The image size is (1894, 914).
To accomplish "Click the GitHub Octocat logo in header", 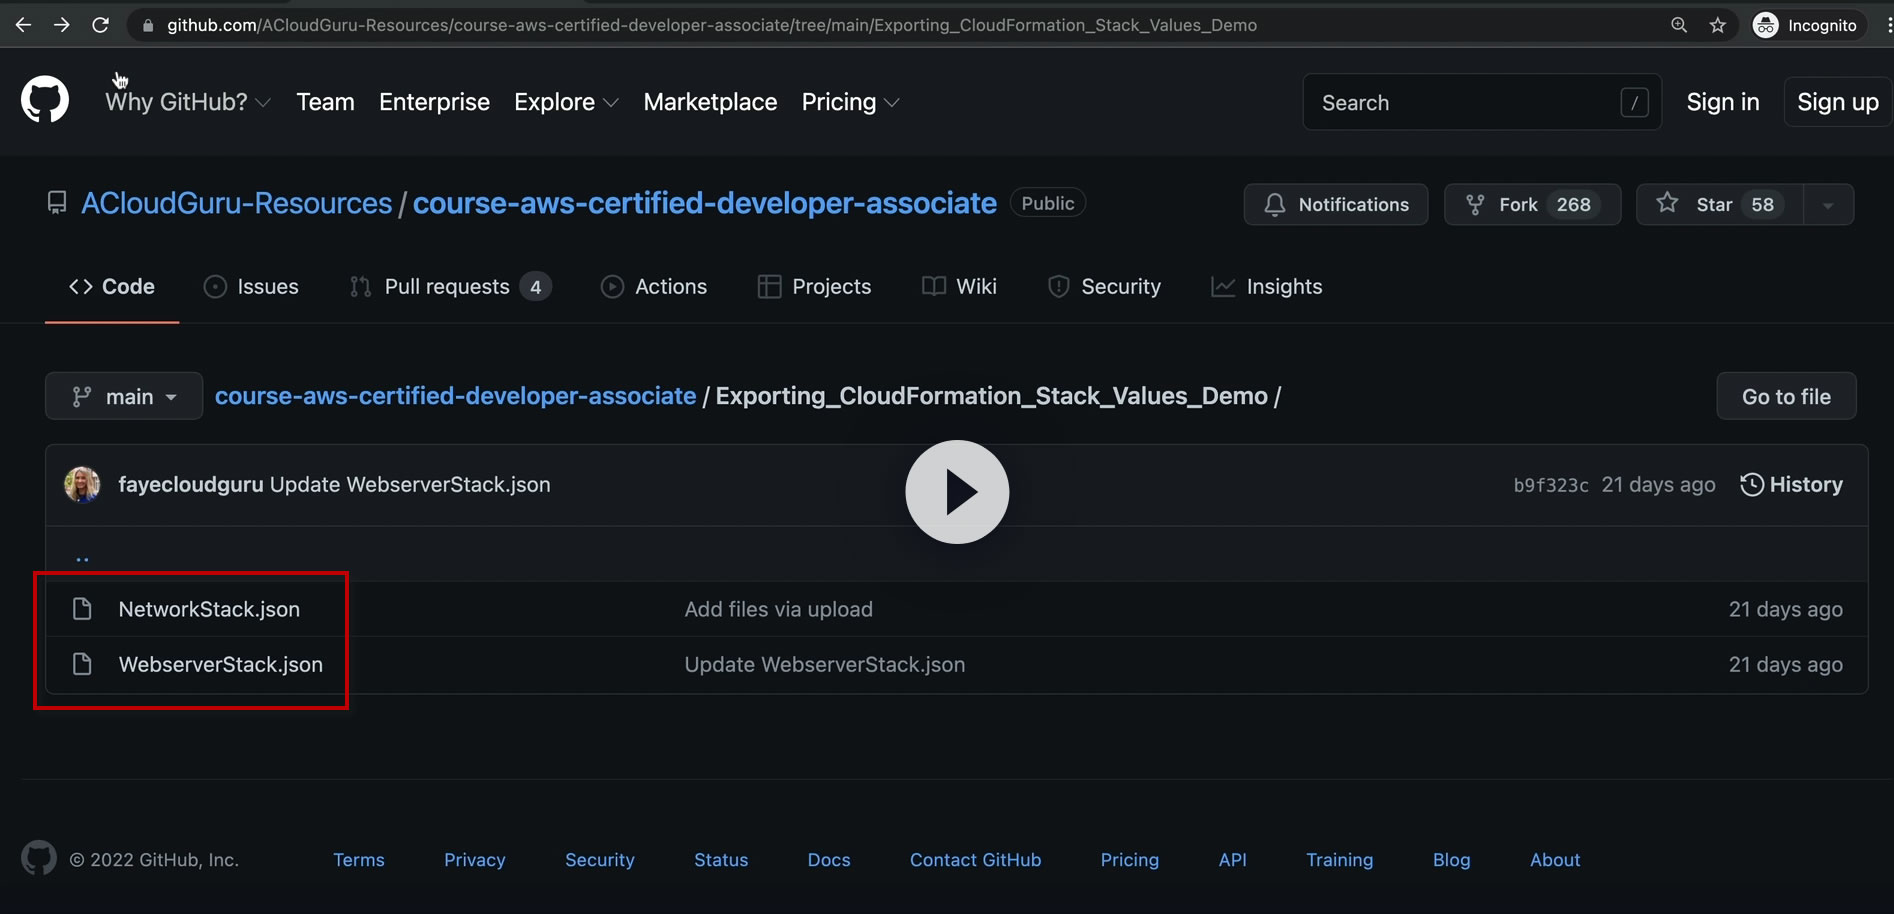I will [x=45, y=100].
